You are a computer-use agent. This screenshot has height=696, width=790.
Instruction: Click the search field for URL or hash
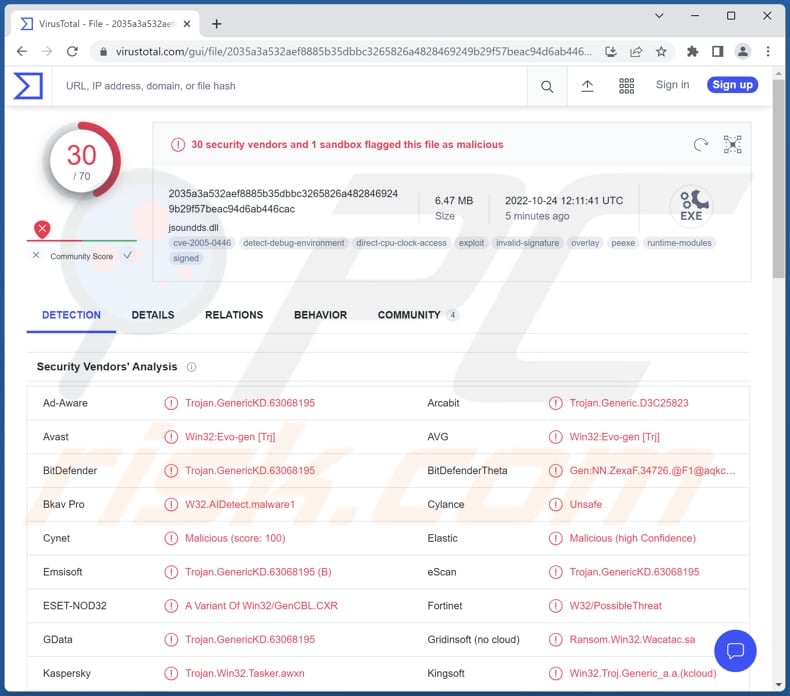(290, 86)
